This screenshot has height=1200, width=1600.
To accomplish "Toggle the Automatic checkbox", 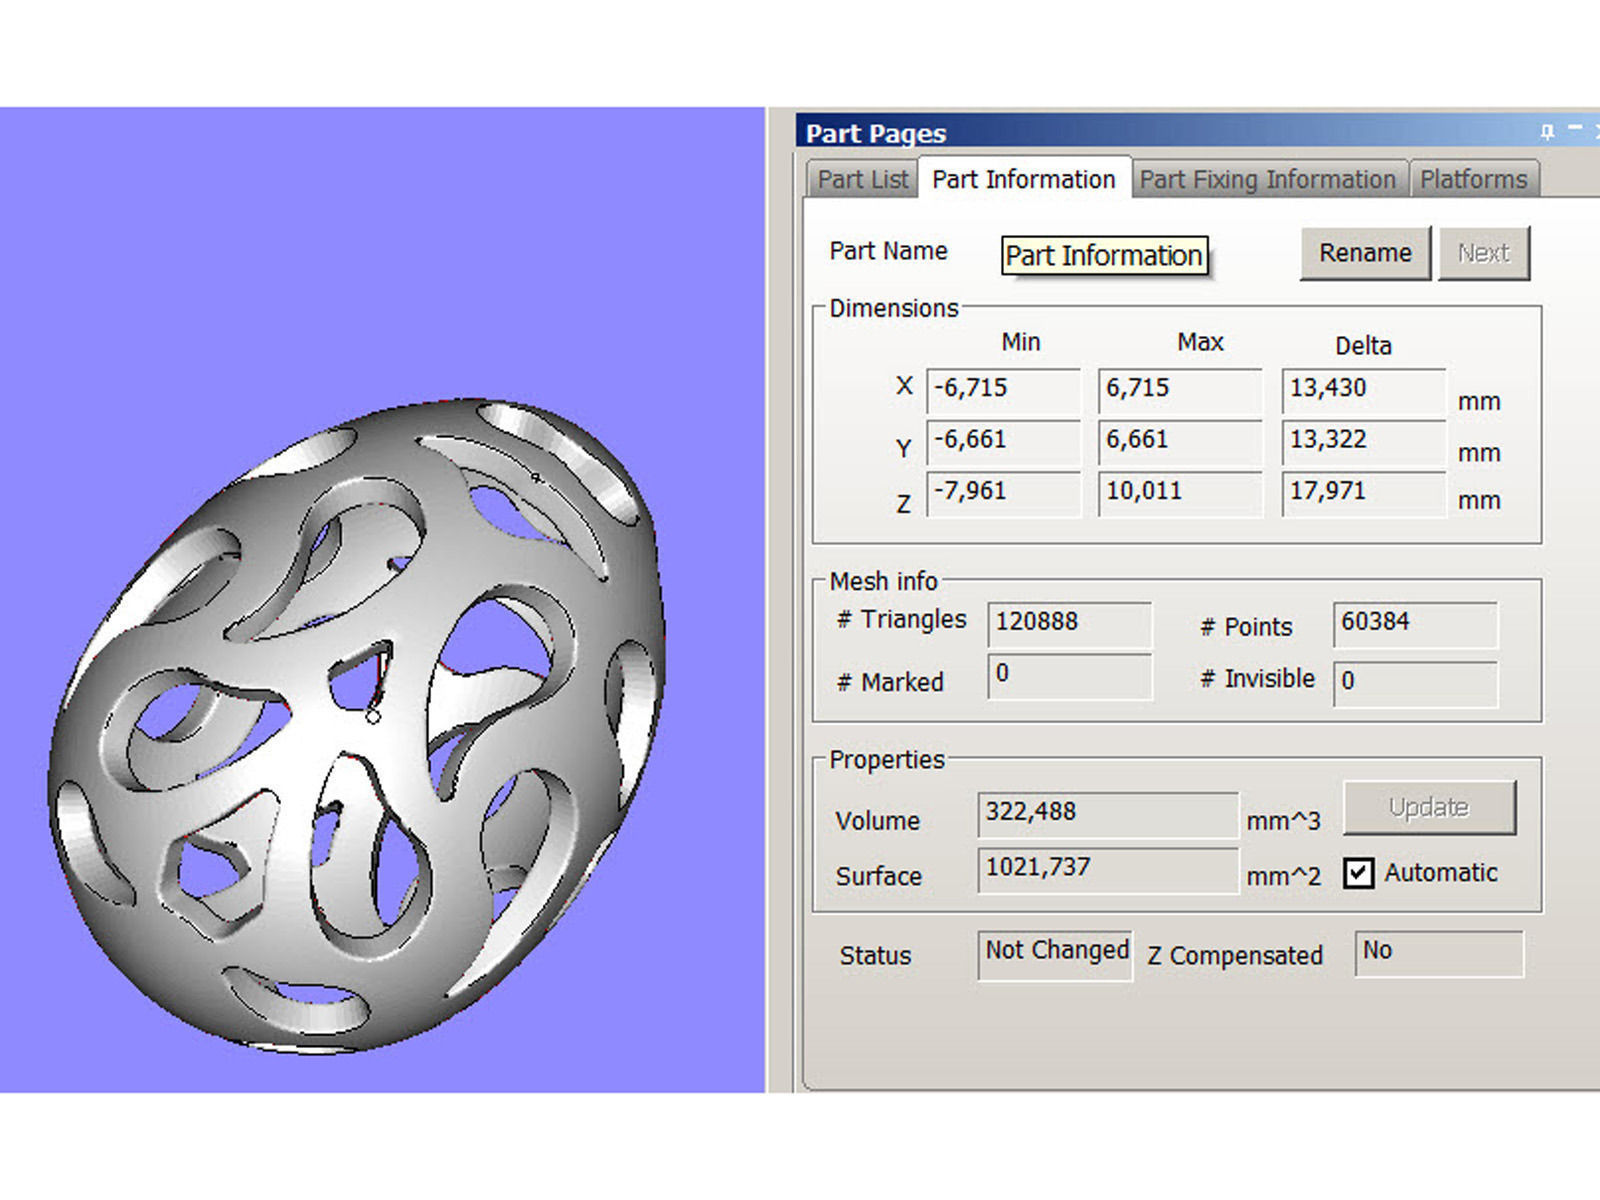I will coord(1358,873).
